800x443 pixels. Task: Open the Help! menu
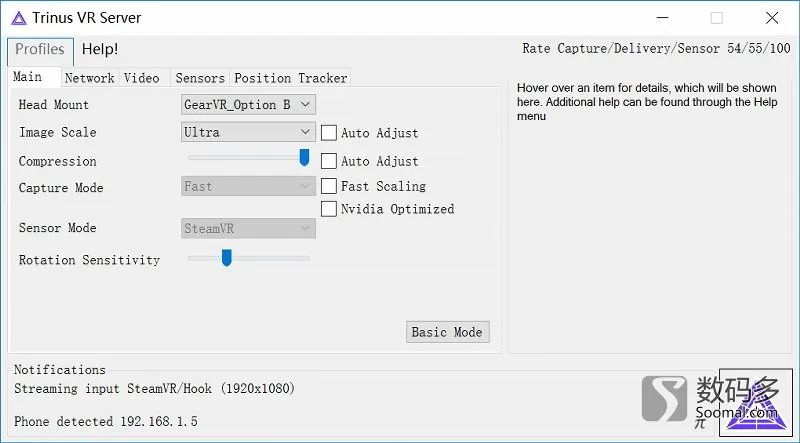100,49
